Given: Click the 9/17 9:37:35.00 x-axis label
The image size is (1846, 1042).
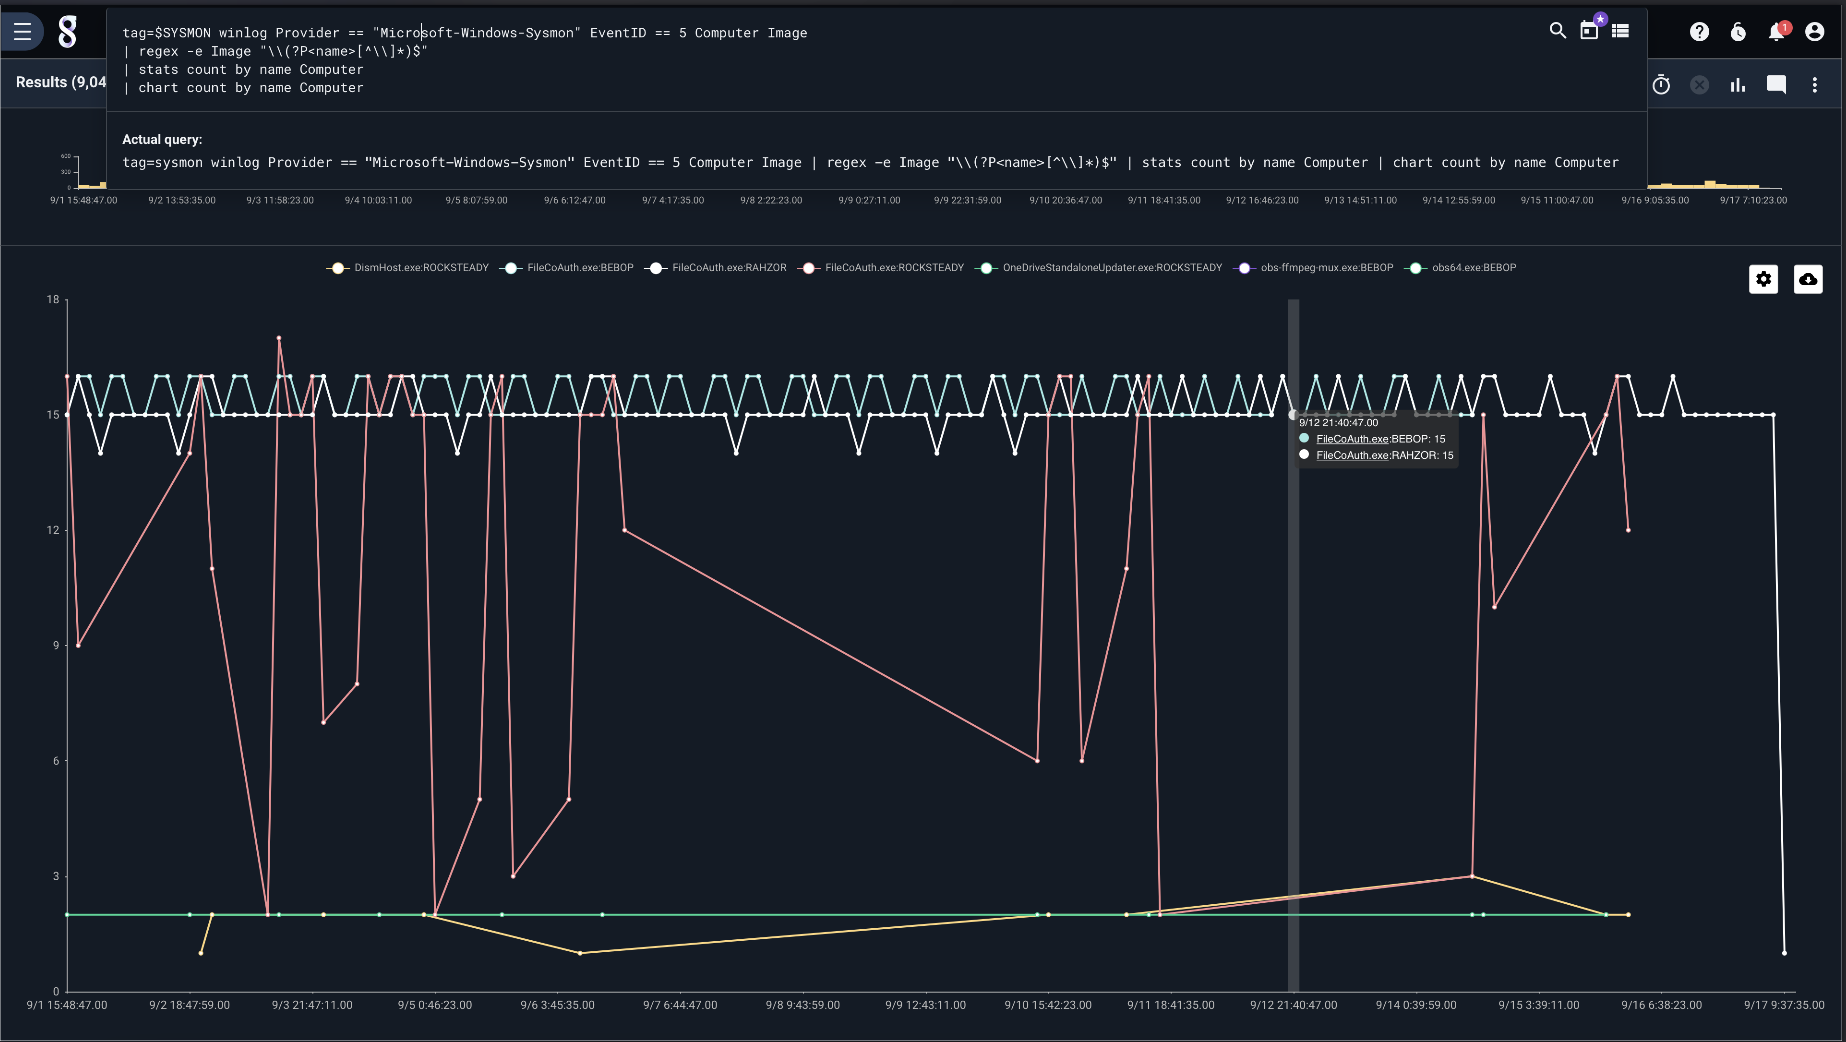Looking at the screenshot, I should pyautogui.click(x=1784, y=1005).
